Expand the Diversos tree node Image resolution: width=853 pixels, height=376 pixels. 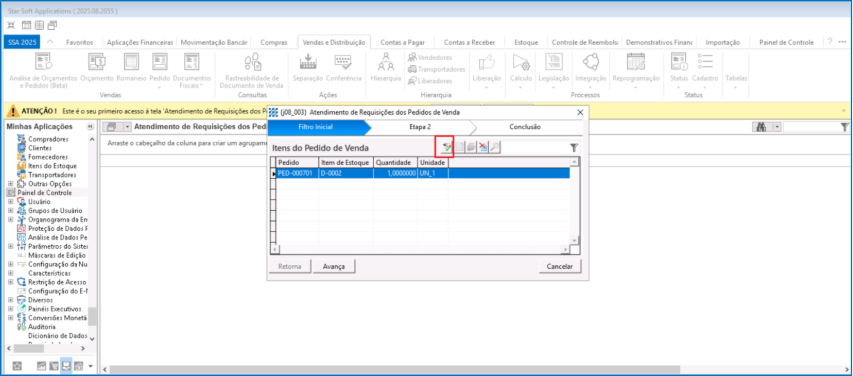coord(10,300)
